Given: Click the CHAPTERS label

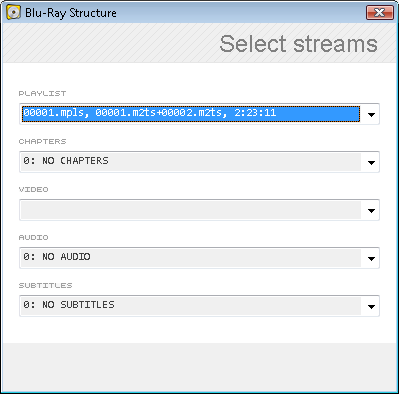Looking at the screenshot, I should [42, 141].
